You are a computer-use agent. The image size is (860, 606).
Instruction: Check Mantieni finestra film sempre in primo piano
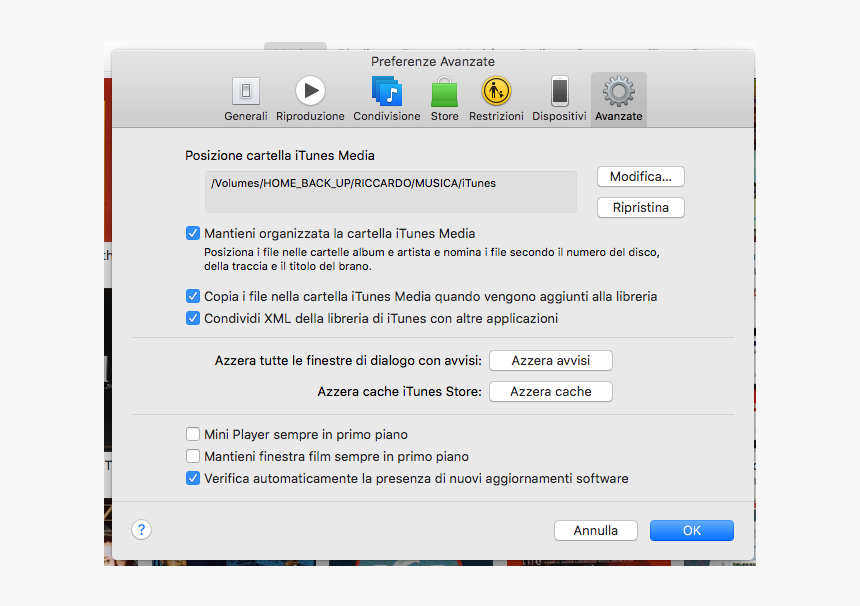pyautogui.click(x=193, y=456)
